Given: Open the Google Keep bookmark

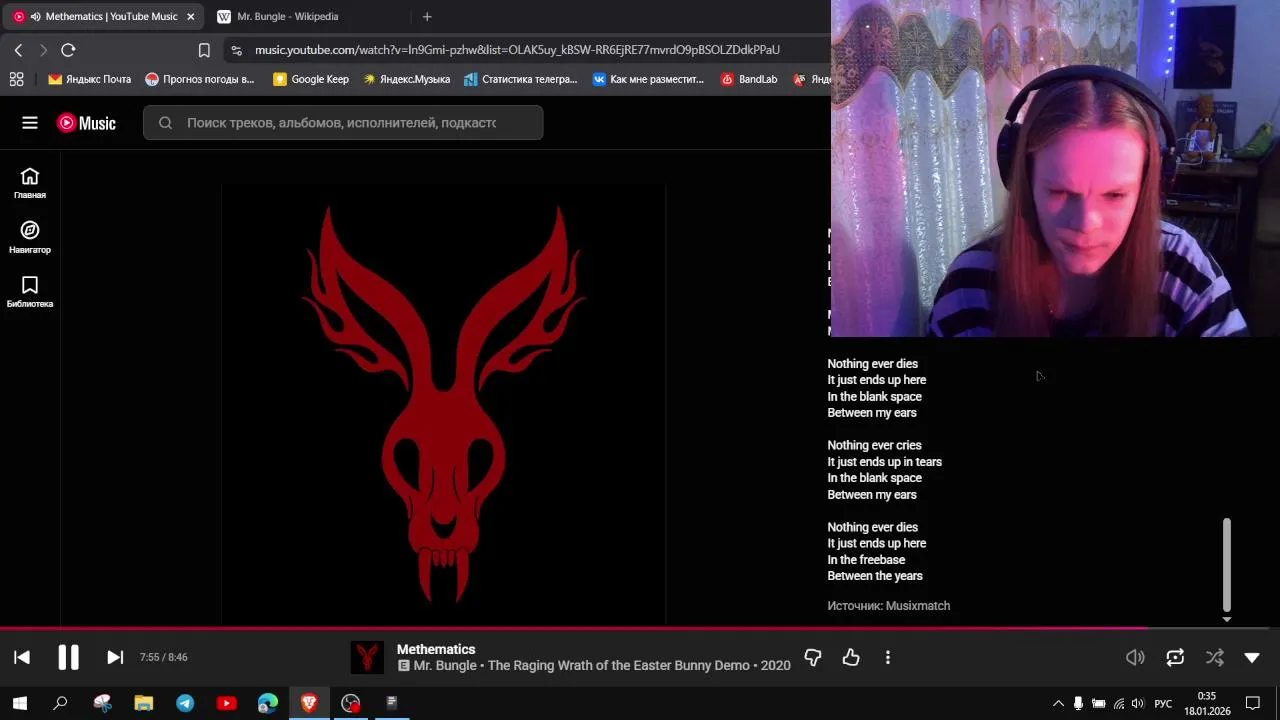Looking at the screenshot, I should click(x=311, y=79).
